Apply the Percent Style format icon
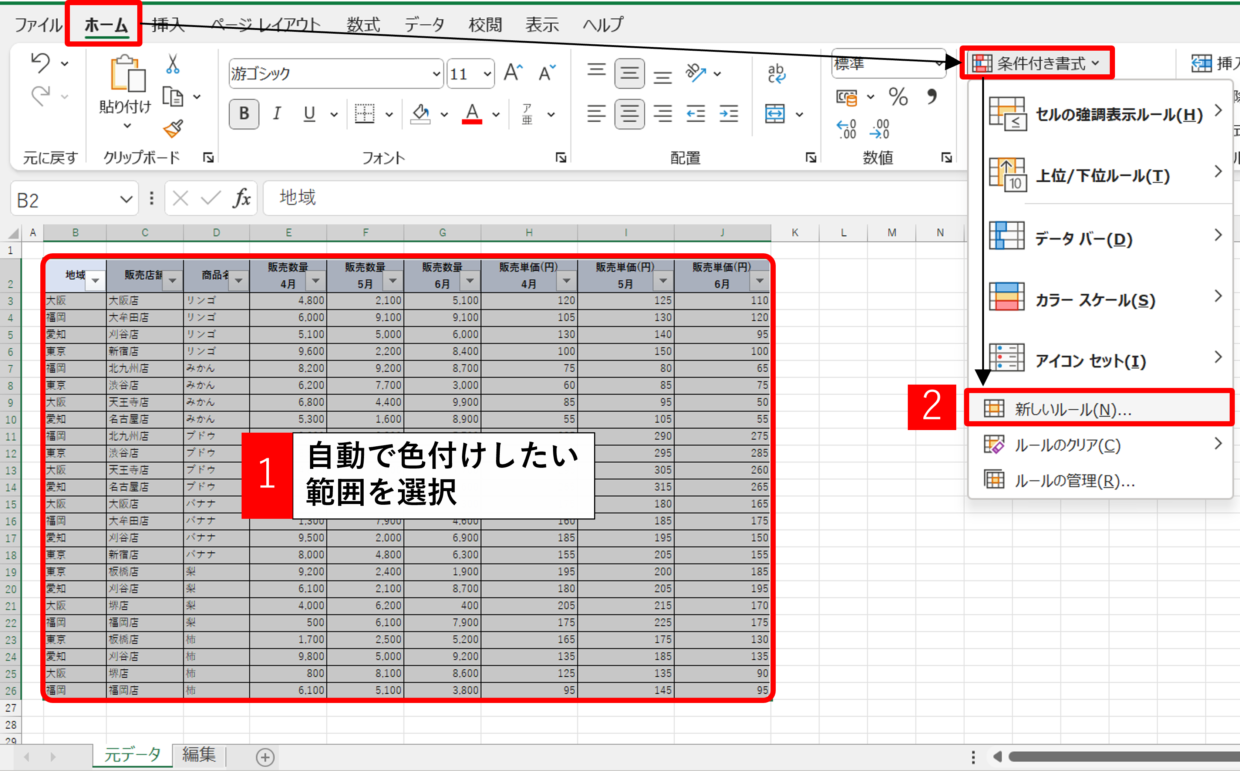This screenshot has width=1240, height=771. (898, 97)
